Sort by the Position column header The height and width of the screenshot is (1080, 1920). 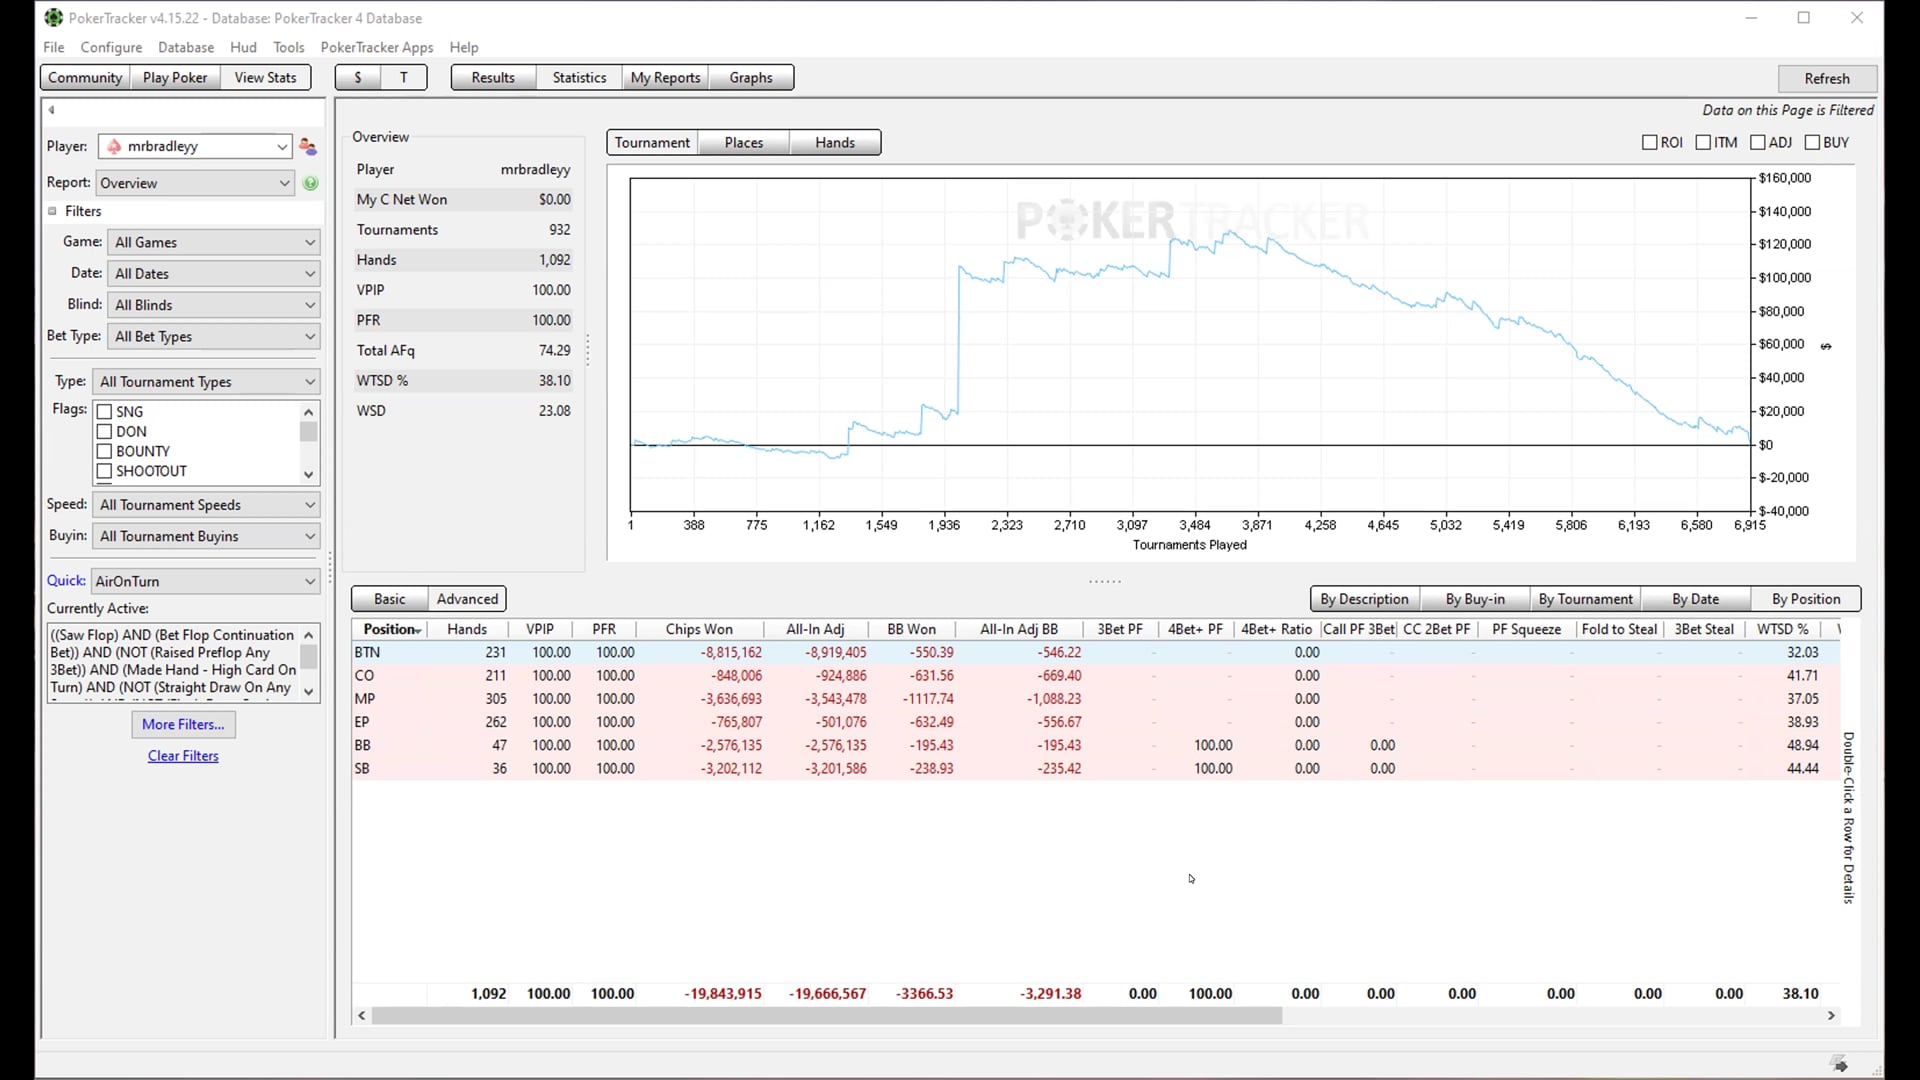390,629
